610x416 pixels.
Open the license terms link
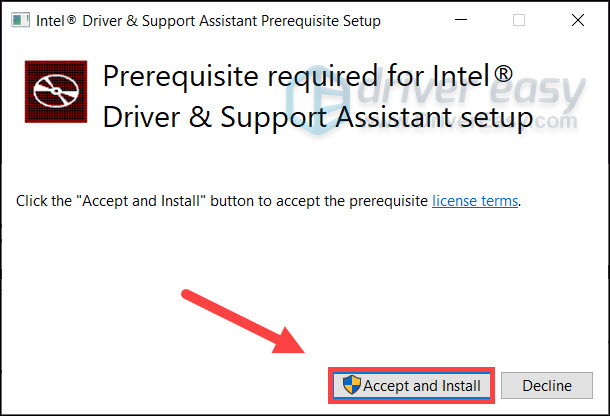point(475,201)
